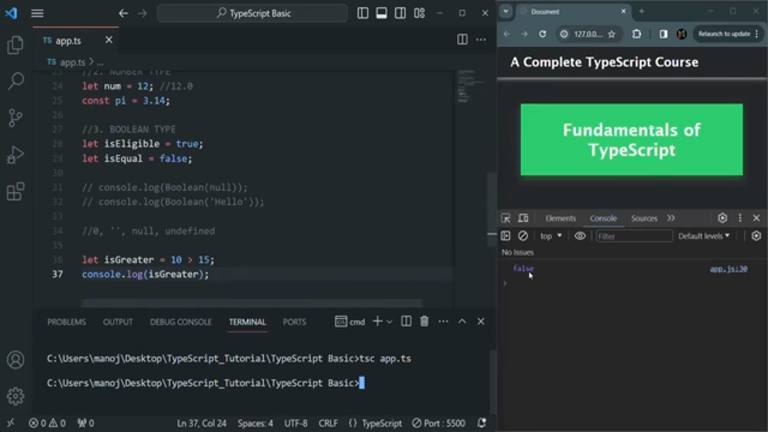Image resolution: width=768 pixels, height=432 pixels.
Task: Reload the page in Chrome
Action: [543, 34]
